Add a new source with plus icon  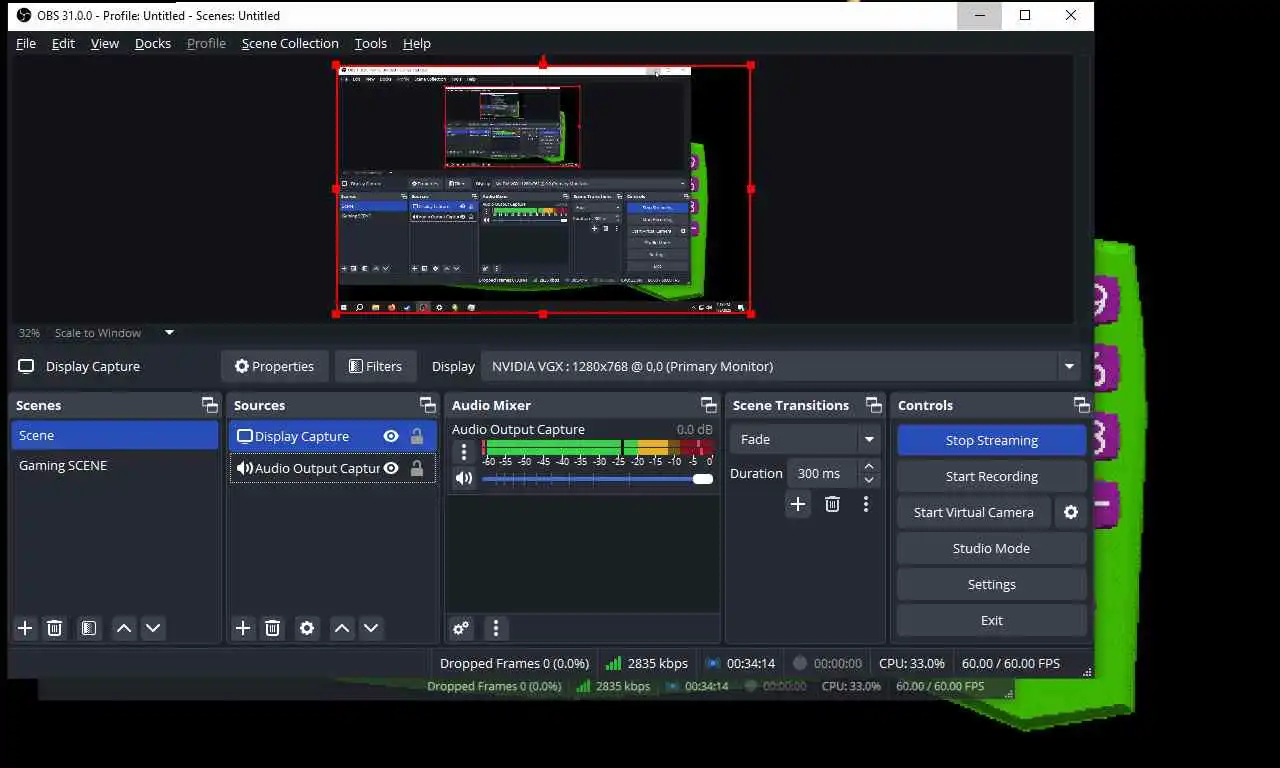click(x=243, y=628)
